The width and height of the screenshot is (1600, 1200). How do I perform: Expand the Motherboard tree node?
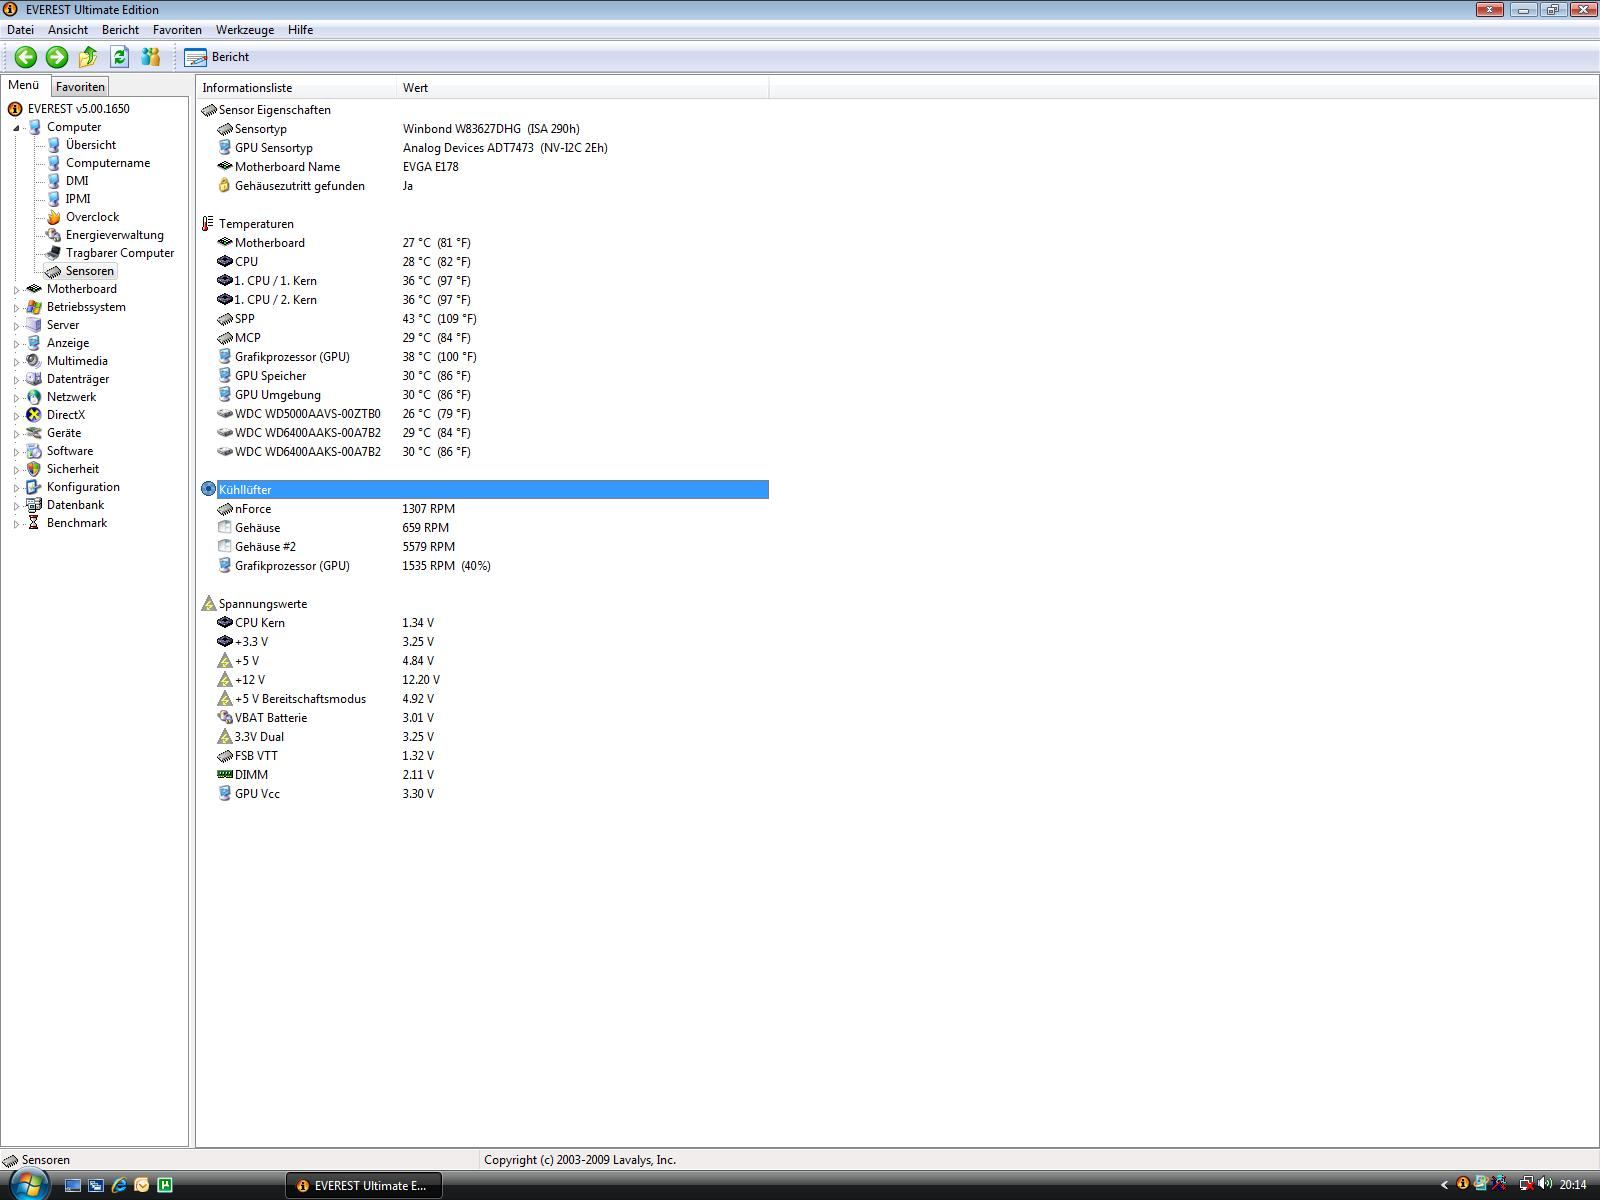point(17,290)
